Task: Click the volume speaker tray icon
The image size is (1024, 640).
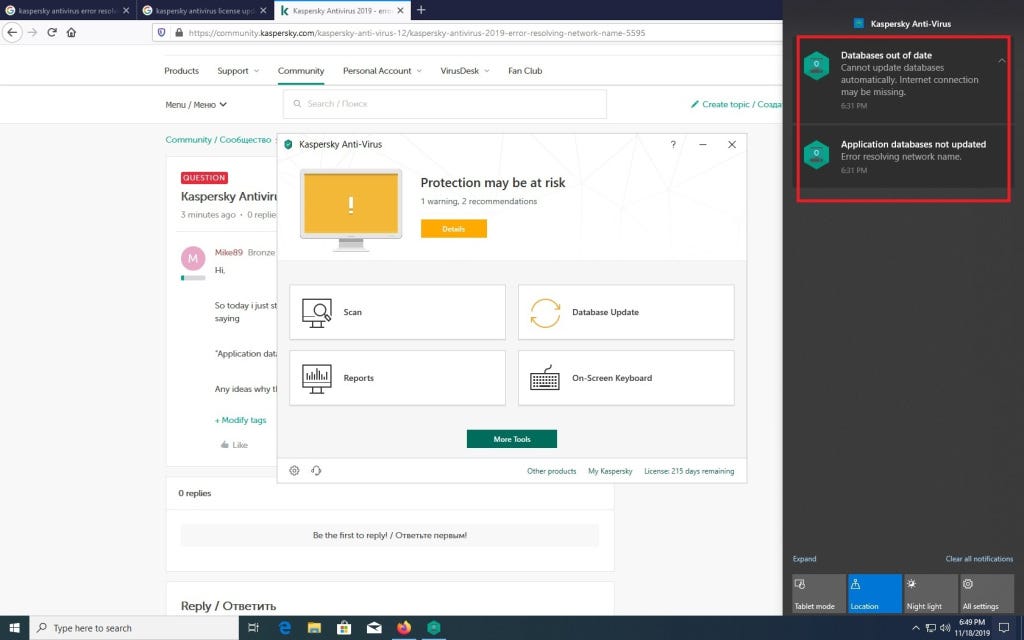Action: click(945, 628)
